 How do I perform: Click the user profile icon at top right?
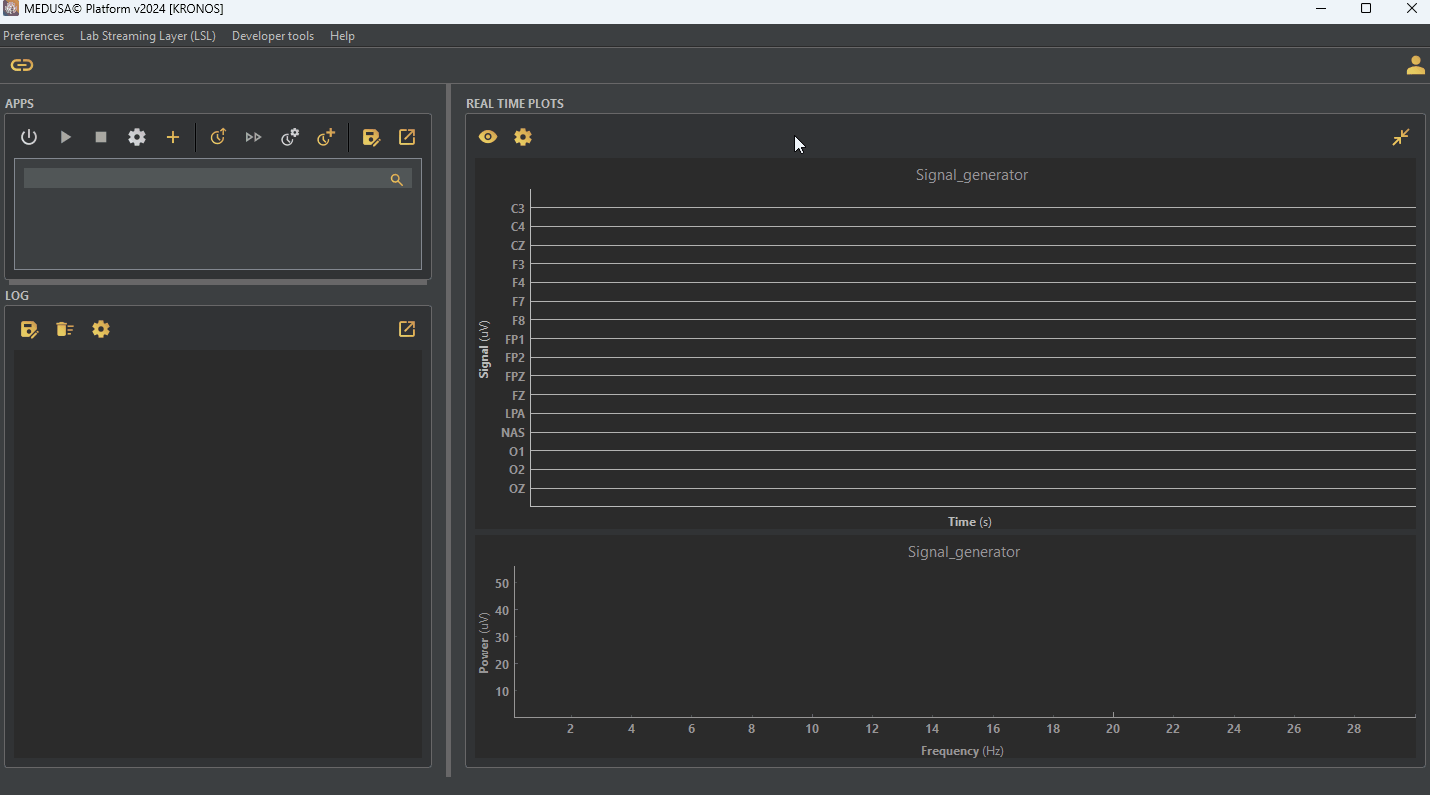coord(1415,66)
